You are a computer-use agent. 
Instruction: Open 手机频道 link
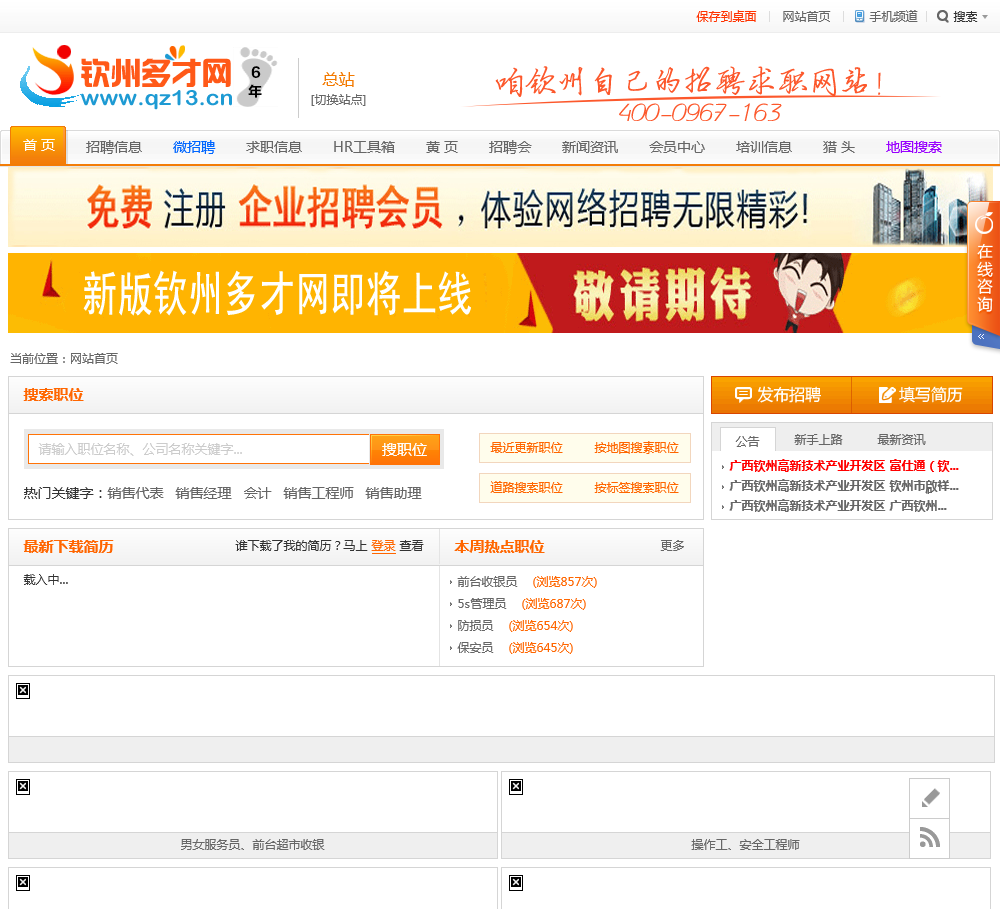pos(893,17)
